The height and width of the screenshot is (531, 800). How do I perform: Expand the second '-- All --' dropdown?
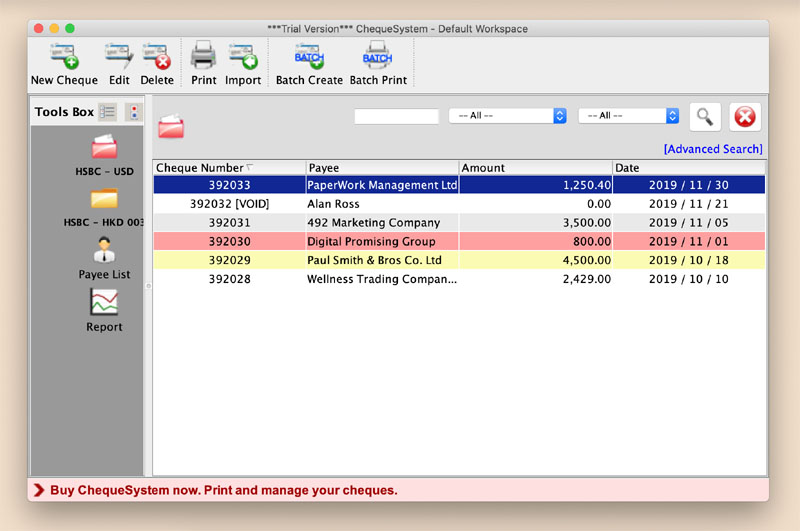tap(629, 116)
